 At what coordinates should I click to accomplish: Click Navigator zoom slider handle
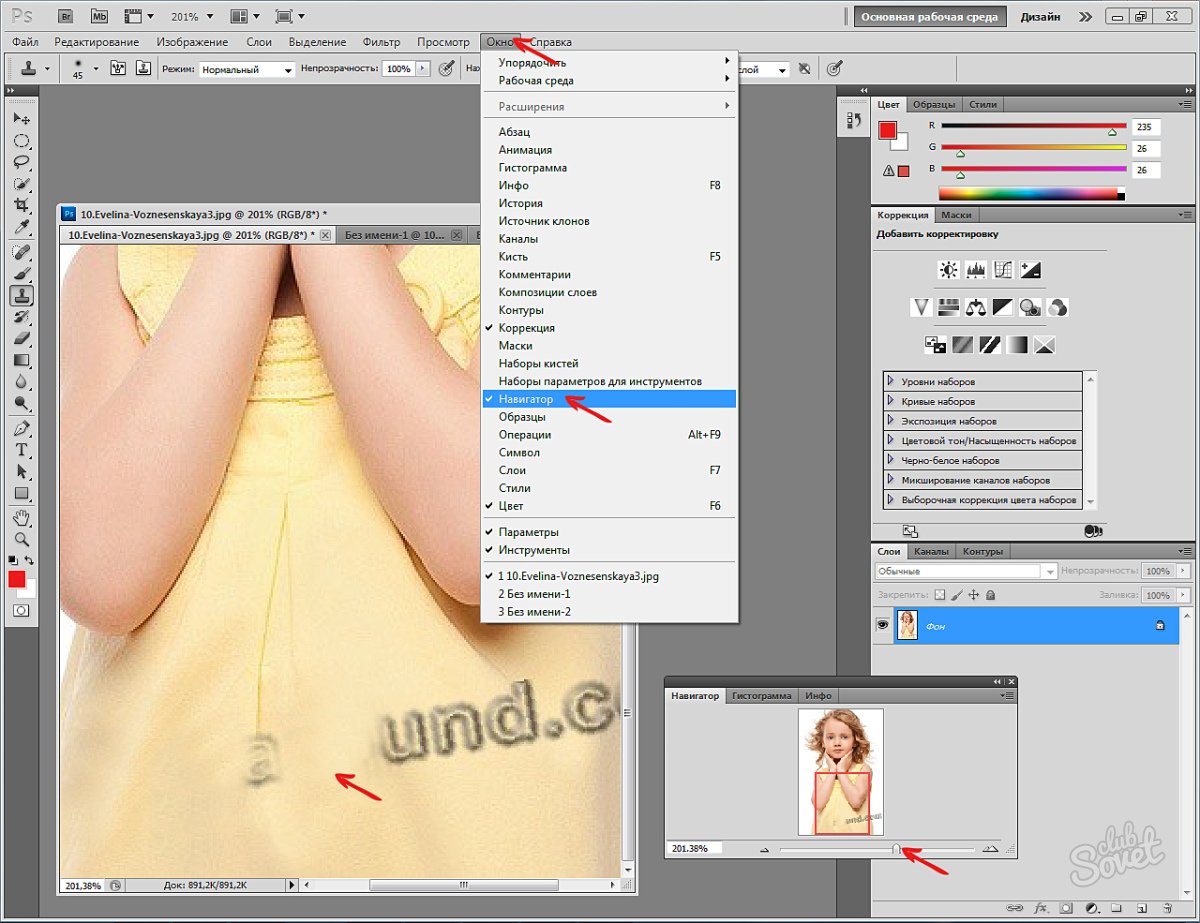pos(897,848)
